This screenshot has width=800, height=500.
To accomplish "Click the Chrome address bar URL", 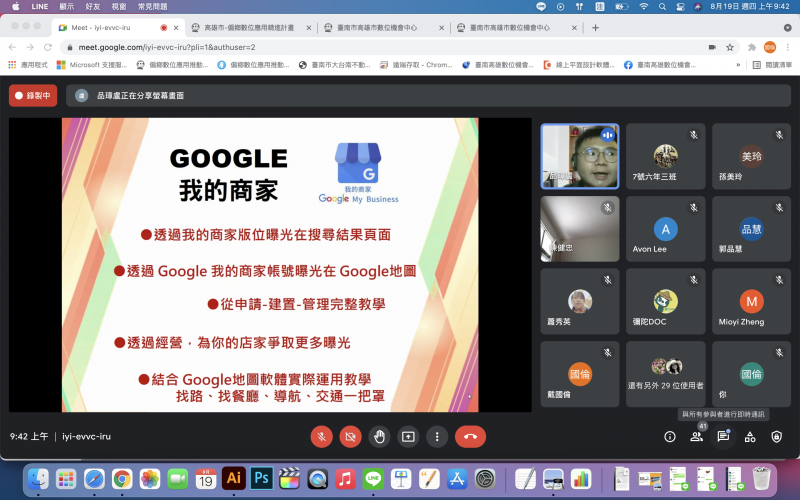I will 167,47.
